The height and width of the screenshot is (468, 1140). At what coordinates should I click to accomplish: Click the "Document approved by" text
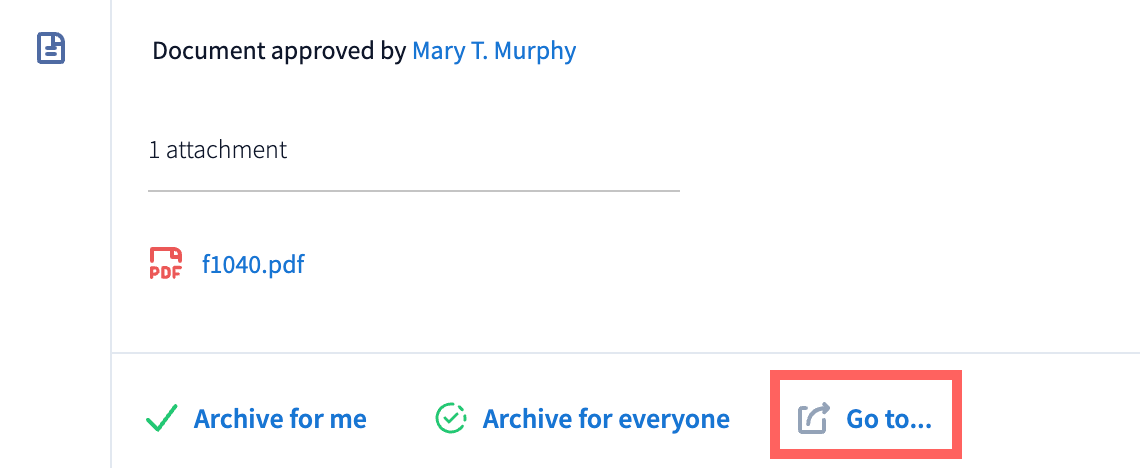coord(279,50)
